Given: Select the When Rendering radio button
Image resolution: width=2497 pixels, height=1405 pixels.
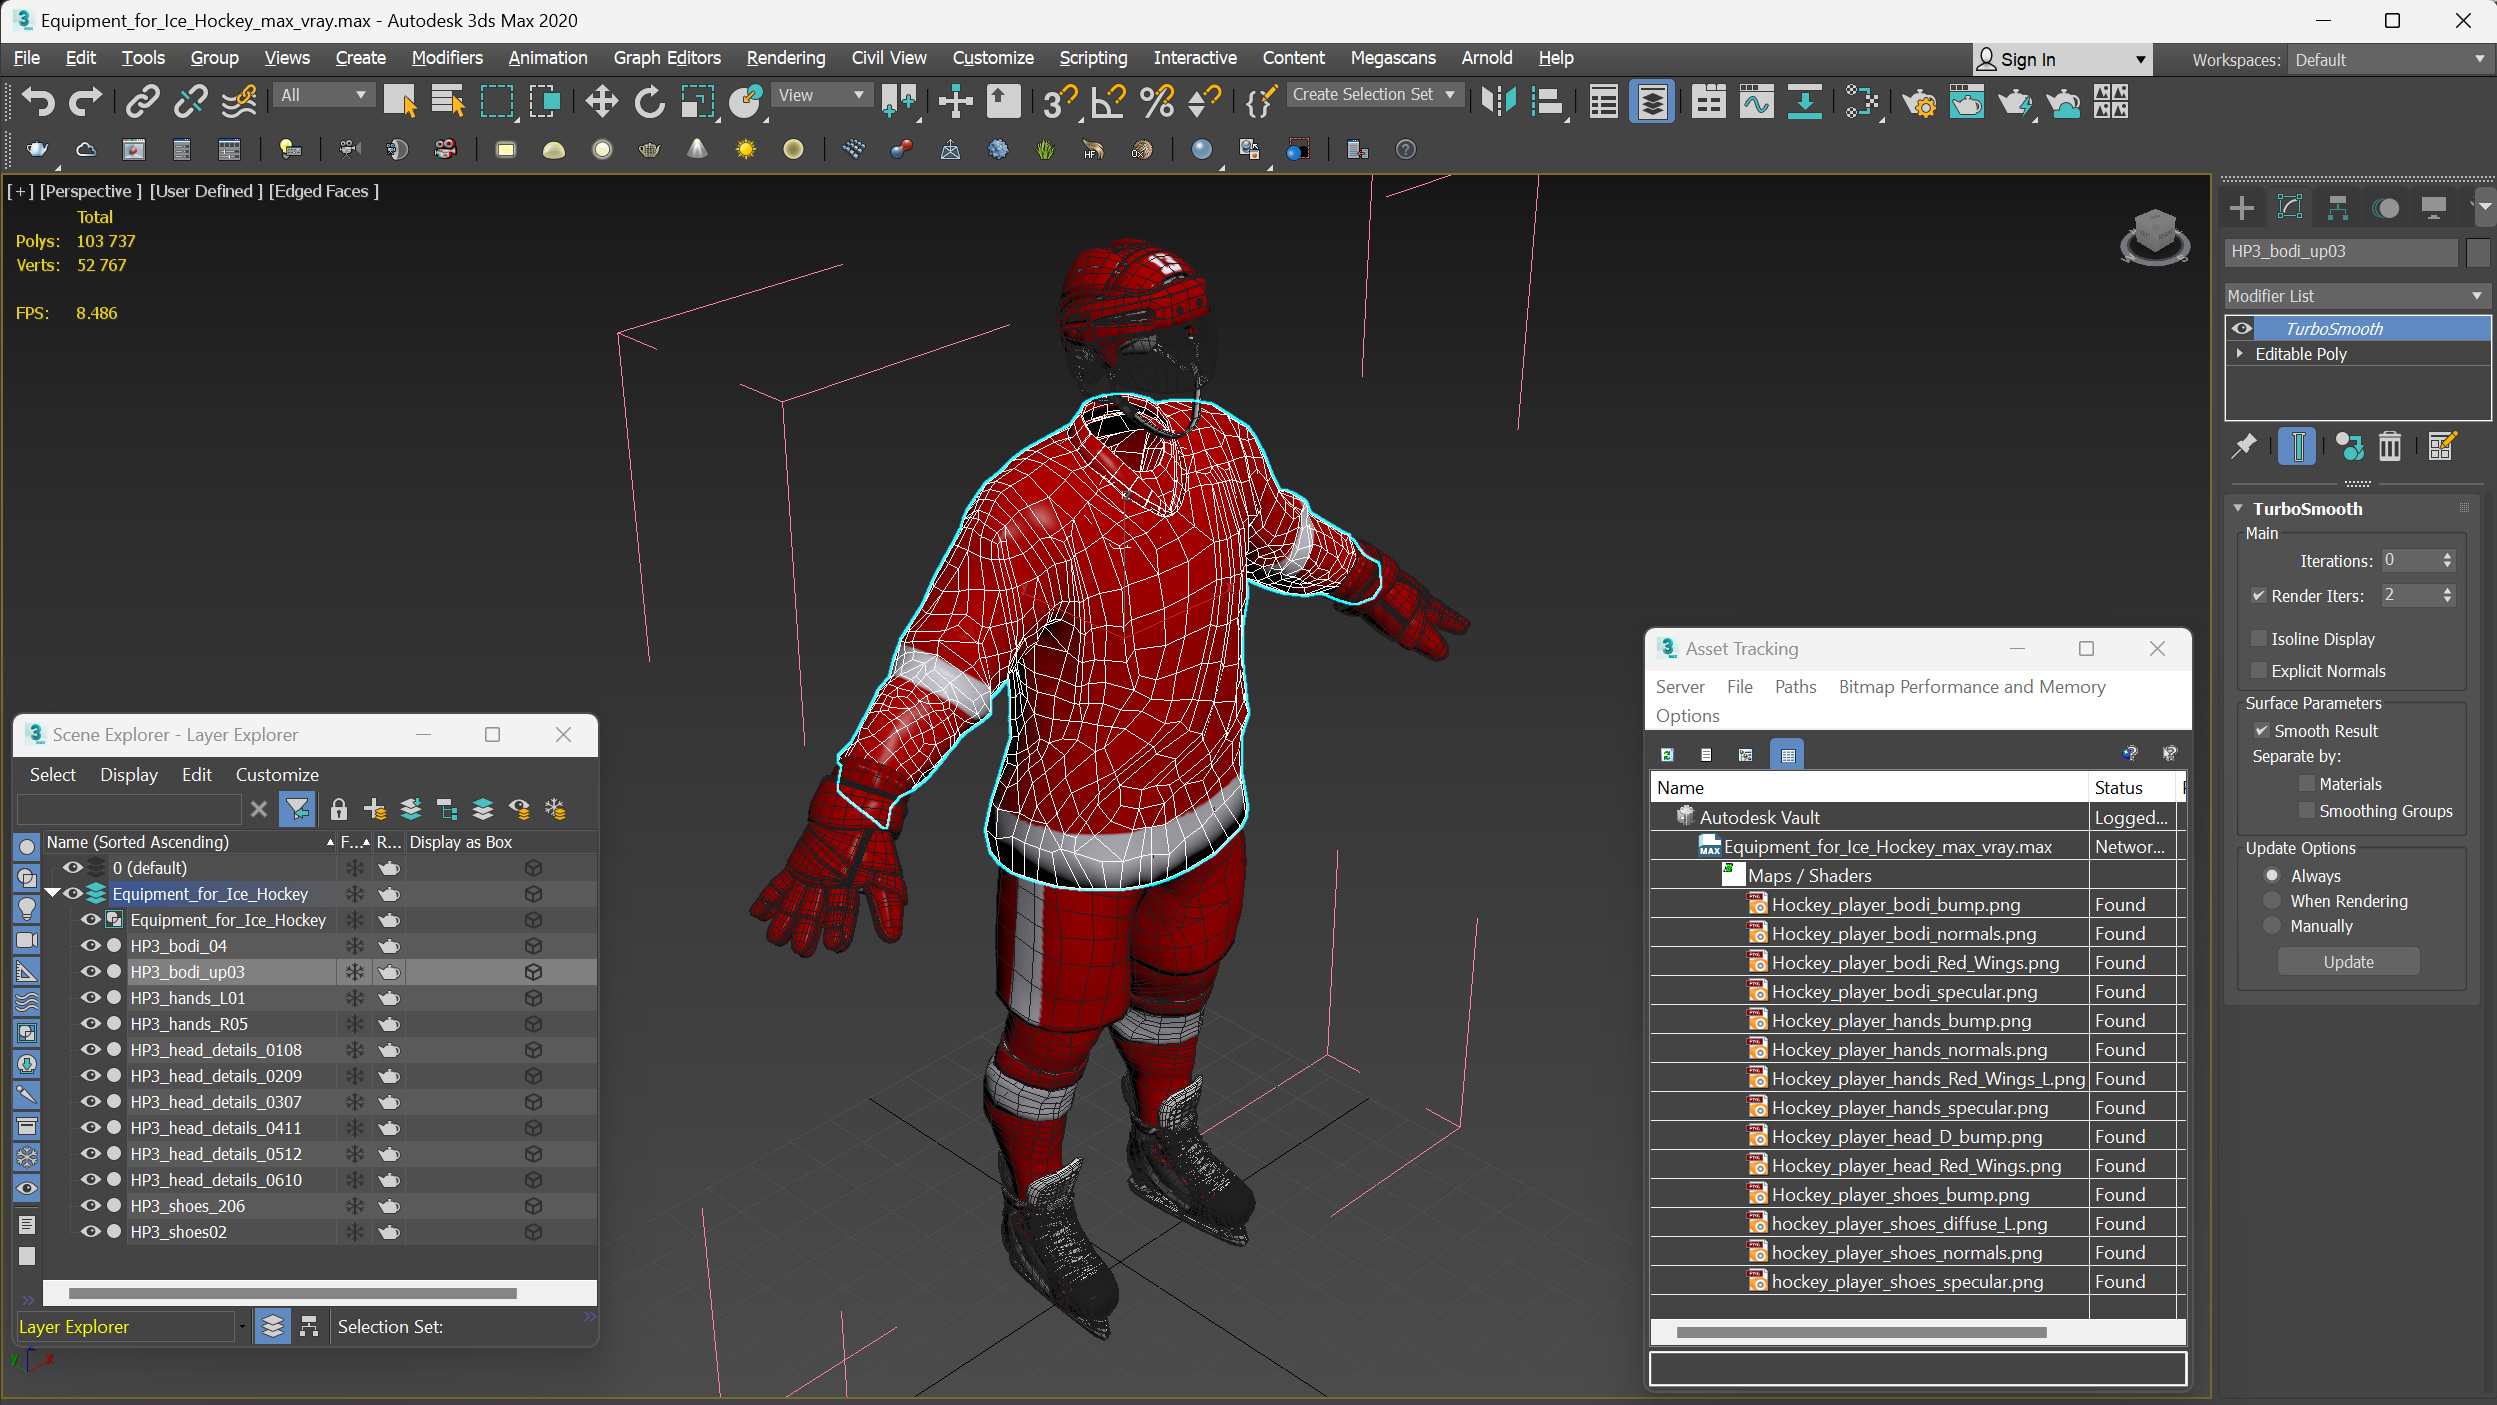Looking at the screenshot, I should pos(2272,901).
